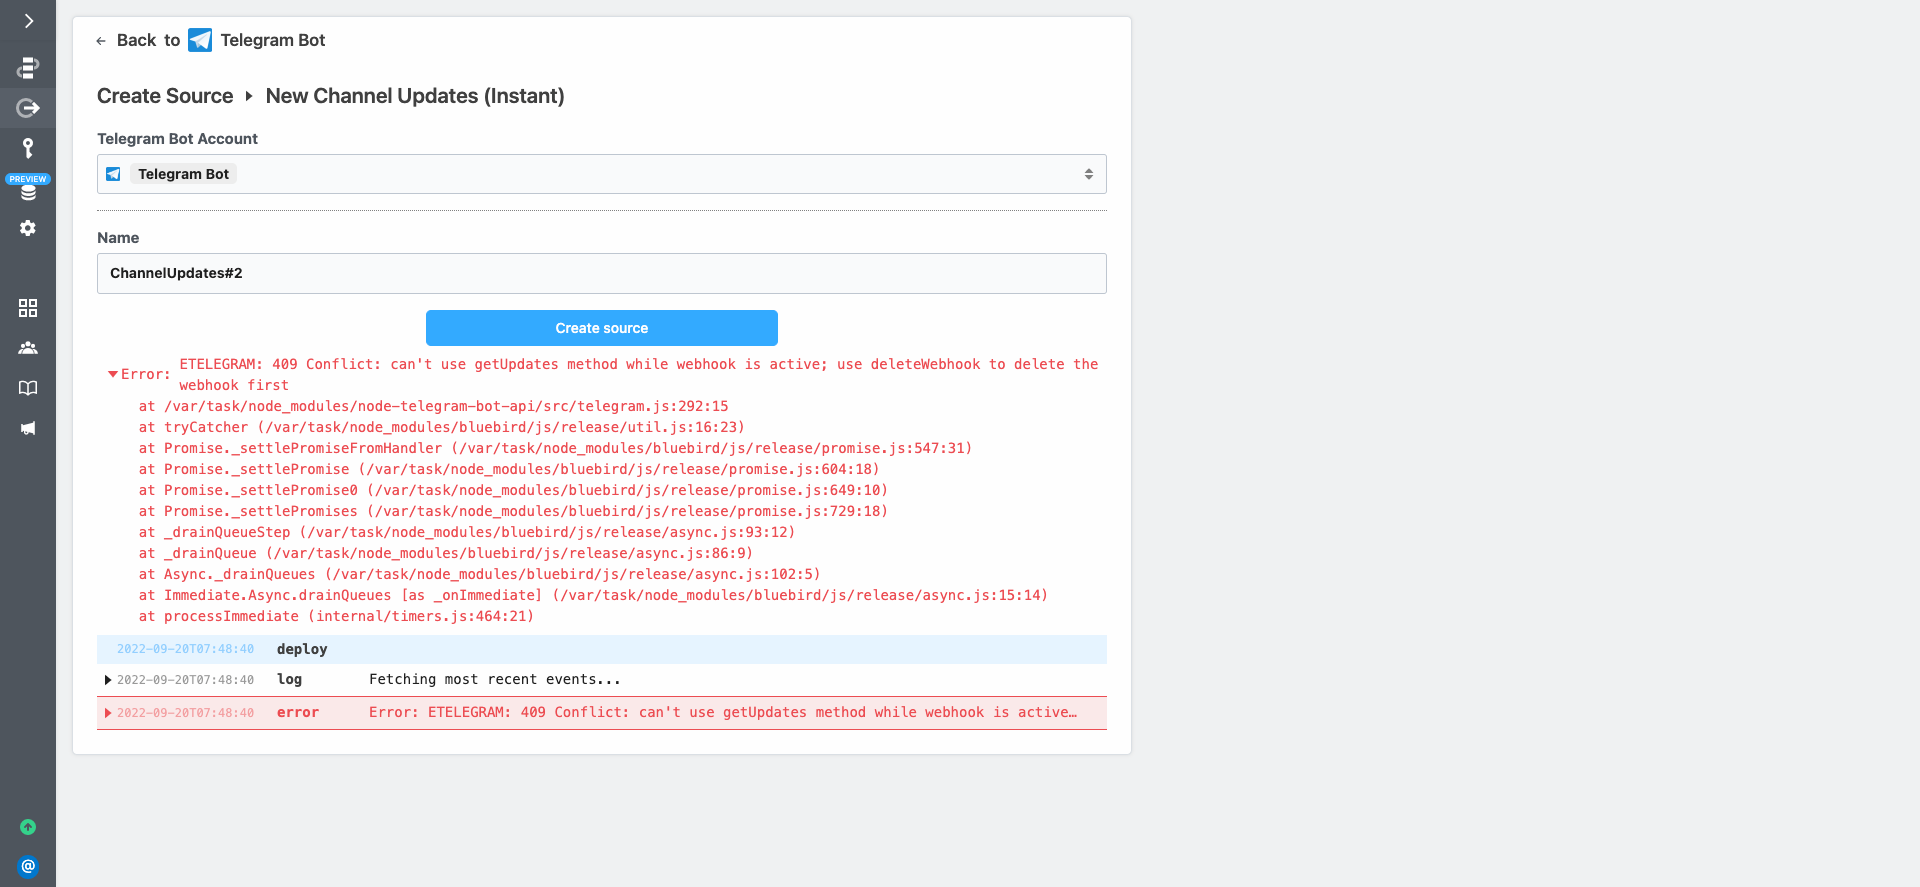Click the Back to text

(x=148, y=40)
